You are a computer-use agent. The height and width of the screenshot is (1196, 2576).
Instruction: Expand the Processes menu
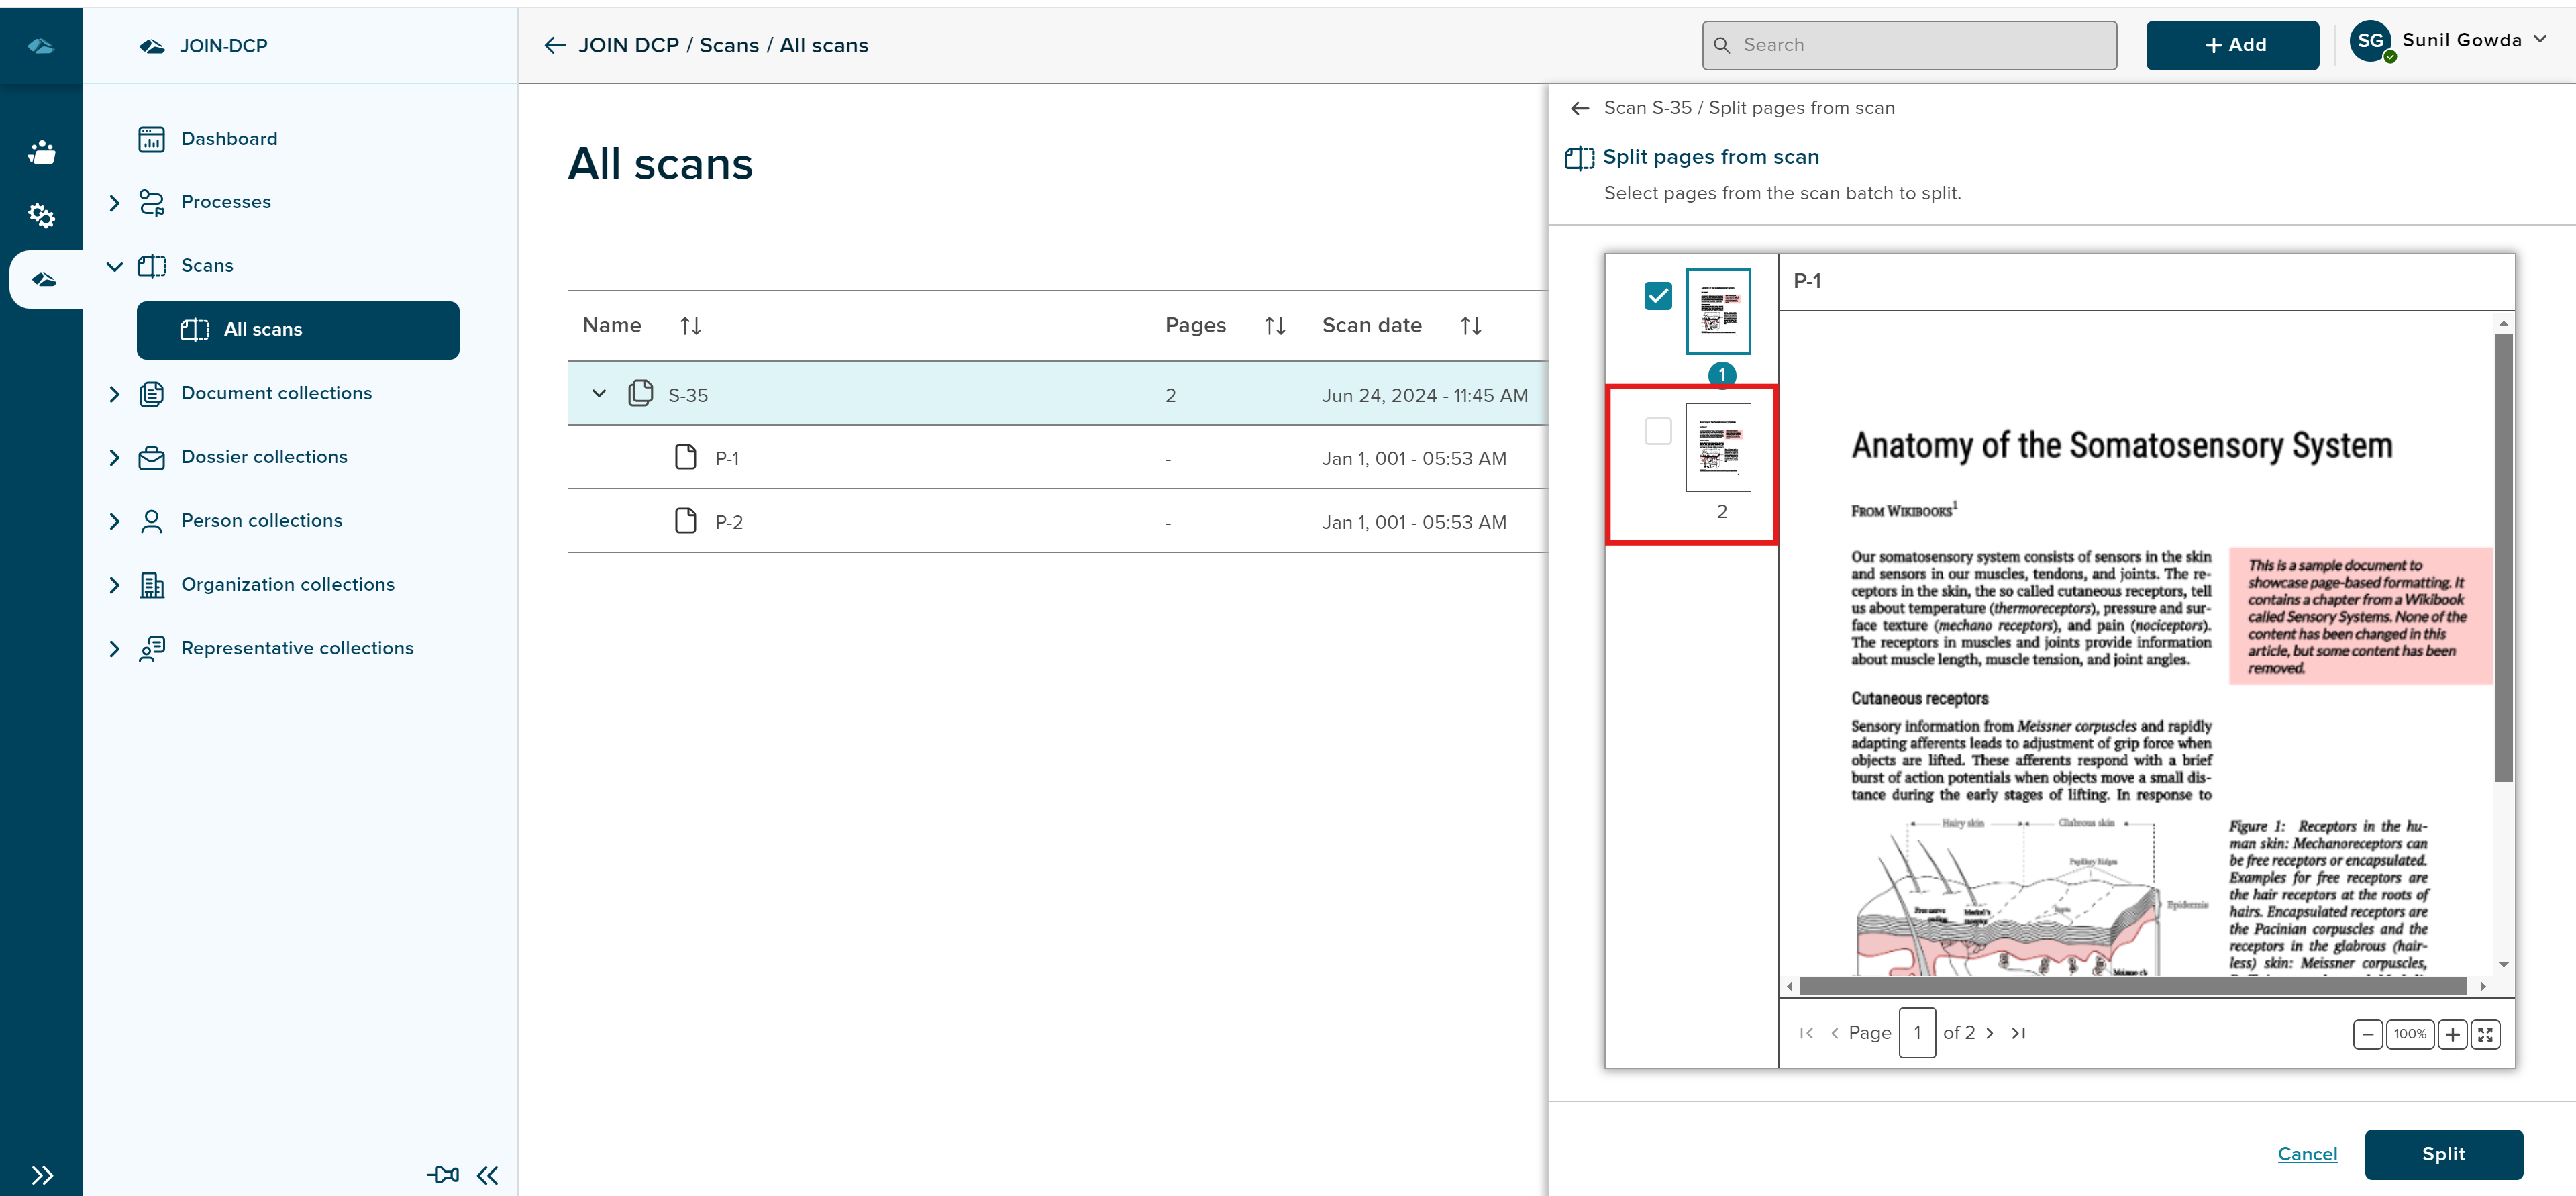coord(114,203)
